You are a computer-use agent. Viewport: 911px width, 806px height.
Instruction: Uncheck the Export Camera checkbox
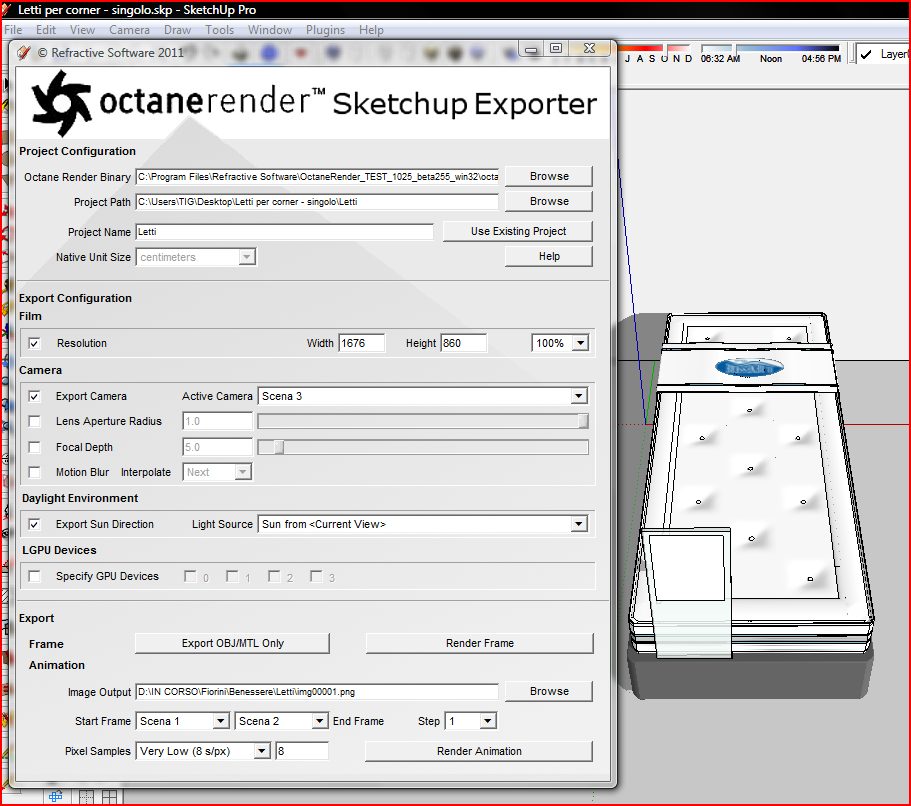tap(34, 396)
